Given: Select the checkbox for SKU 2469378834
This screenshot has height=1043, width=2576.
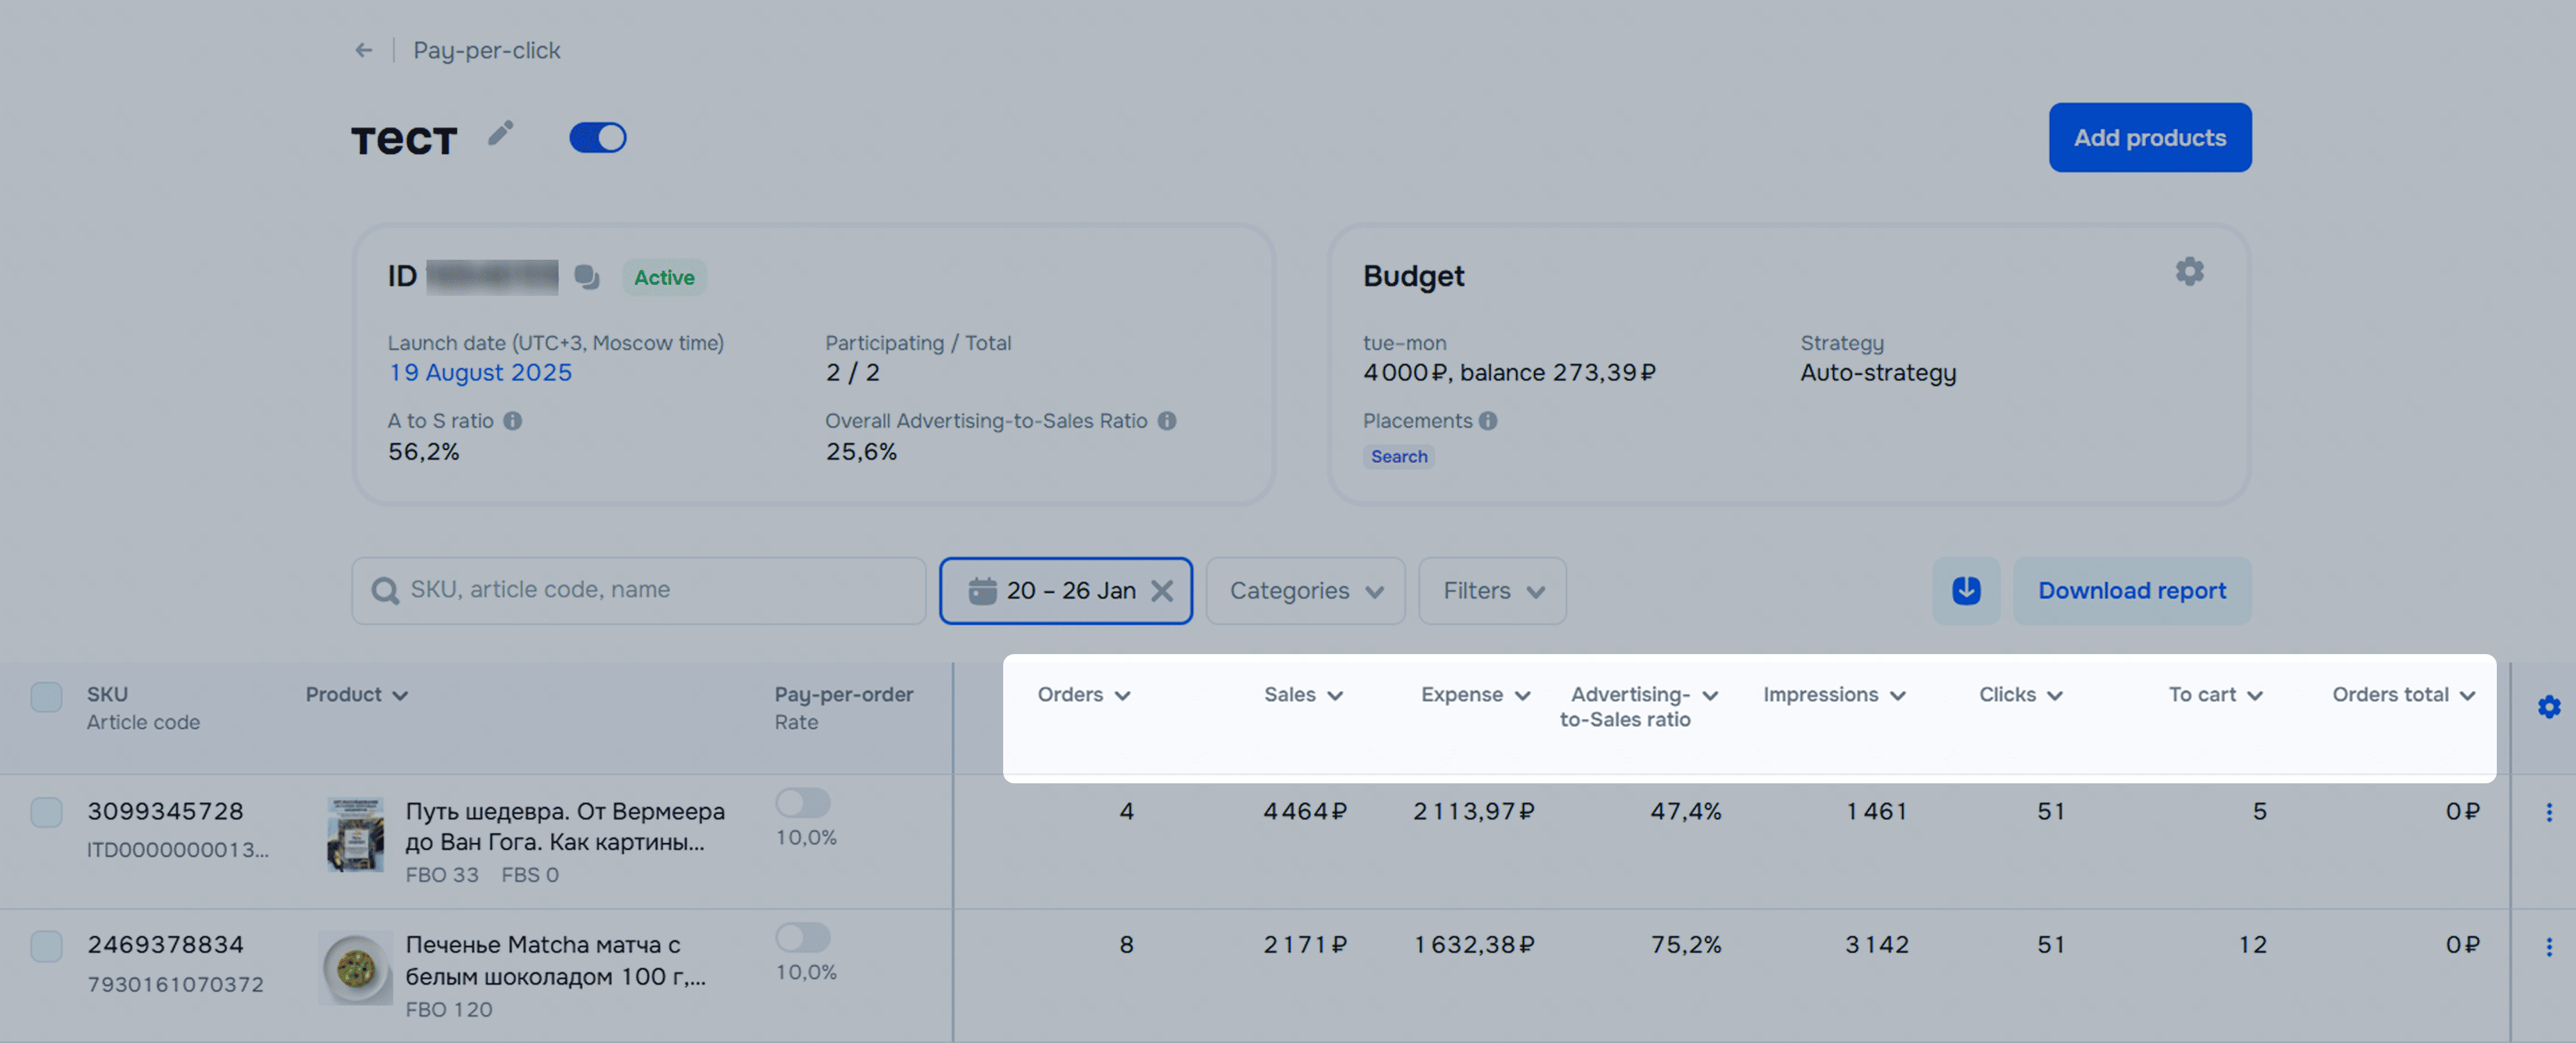Looking at the screenshot, I should (x=46, y=945).
